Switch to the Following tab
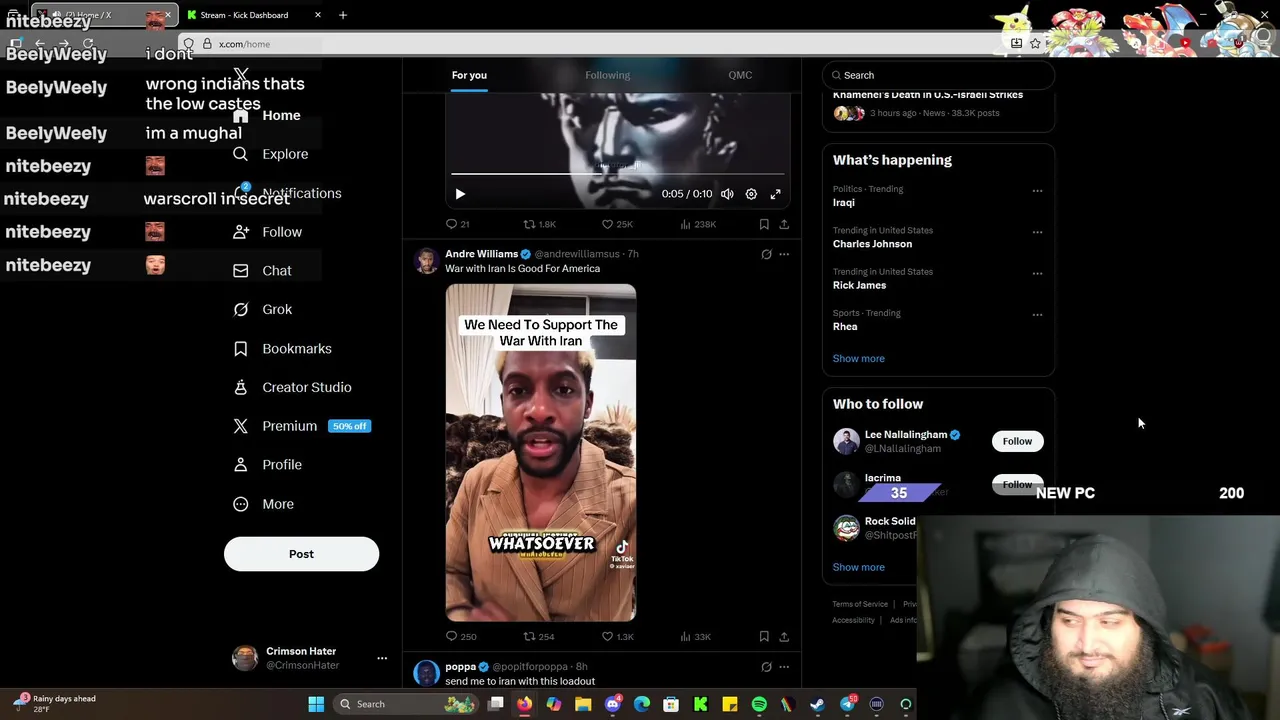Screen dimensions: 1280x720 point(607,75)
